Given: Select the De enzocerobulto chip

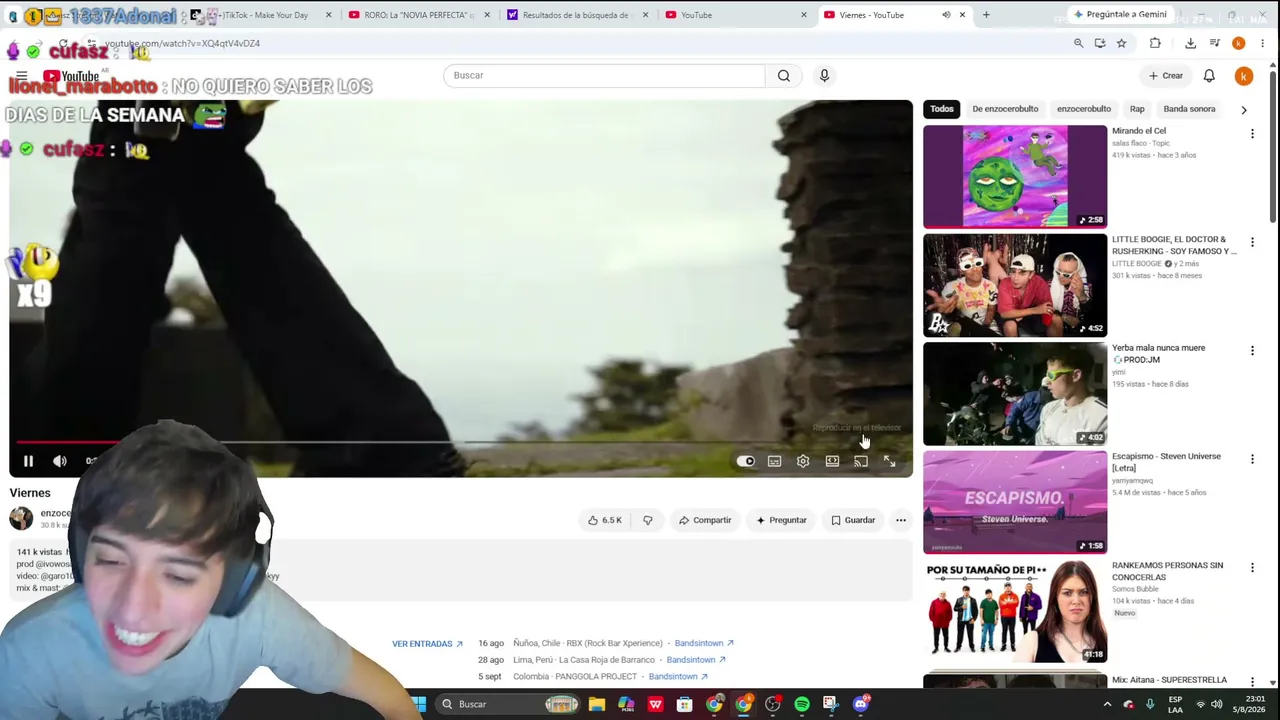Looking at the screenshot, I should [x=1005, y=109].
